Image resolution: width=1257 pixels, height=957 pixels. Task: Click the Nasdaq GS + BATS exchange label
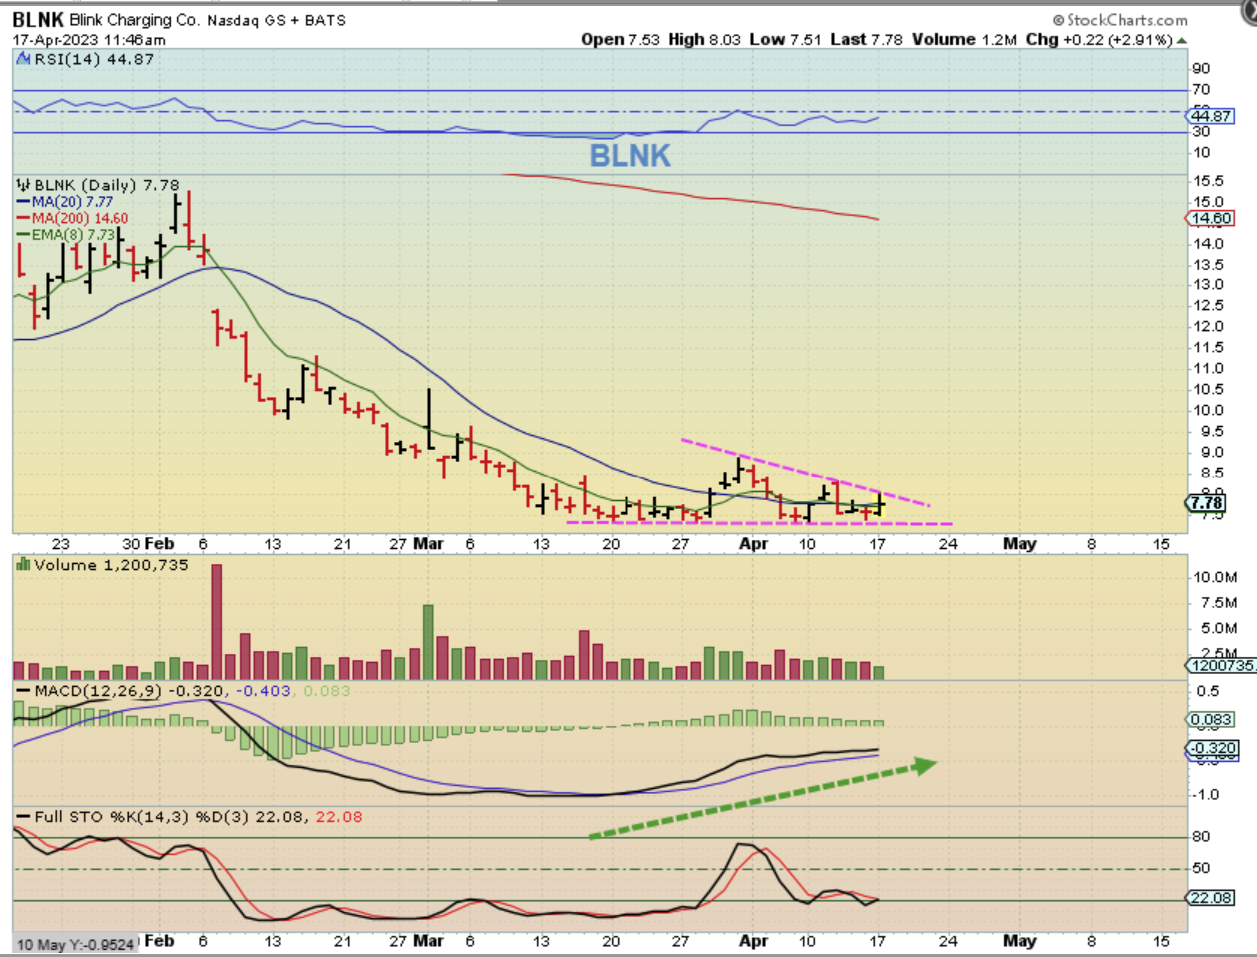click(276, 20)
